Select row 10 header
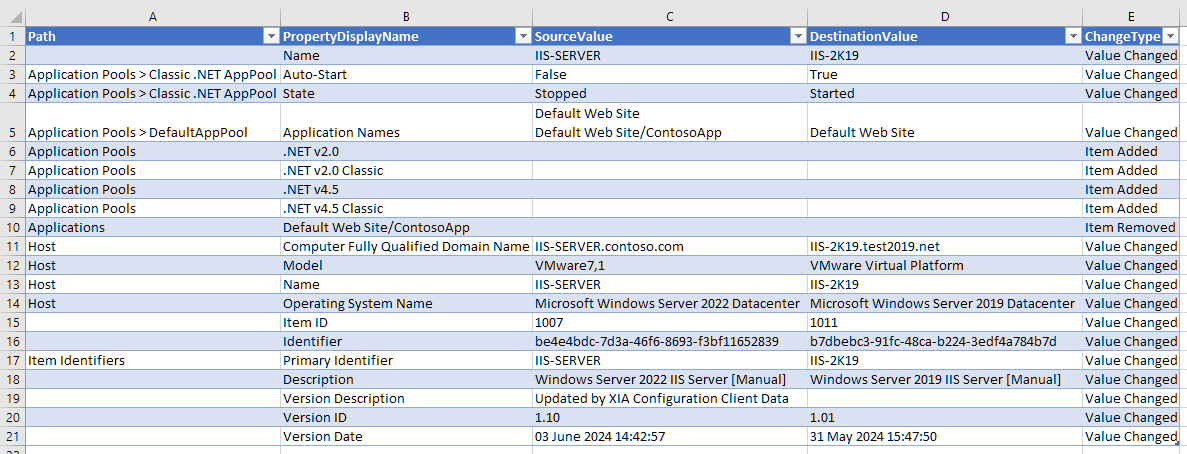 click(12, 227)
